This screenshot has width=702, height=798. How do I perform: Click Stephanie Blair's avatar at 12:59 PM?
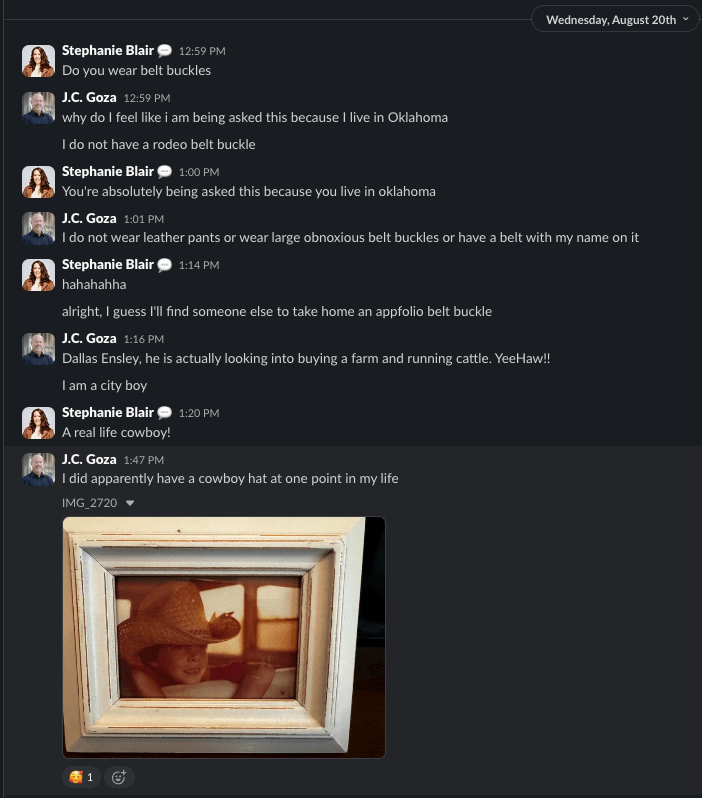[38, 61]
